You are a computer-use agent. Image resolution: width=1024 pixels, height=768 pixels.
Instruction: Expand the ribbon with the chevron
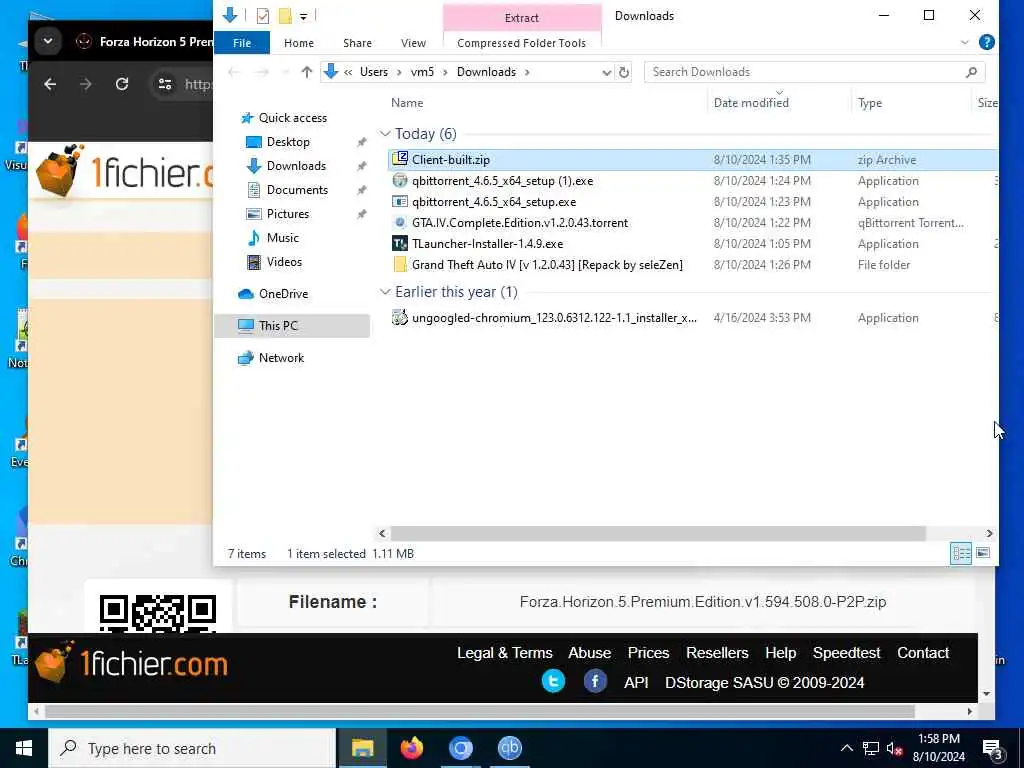[x=965, y=43]
